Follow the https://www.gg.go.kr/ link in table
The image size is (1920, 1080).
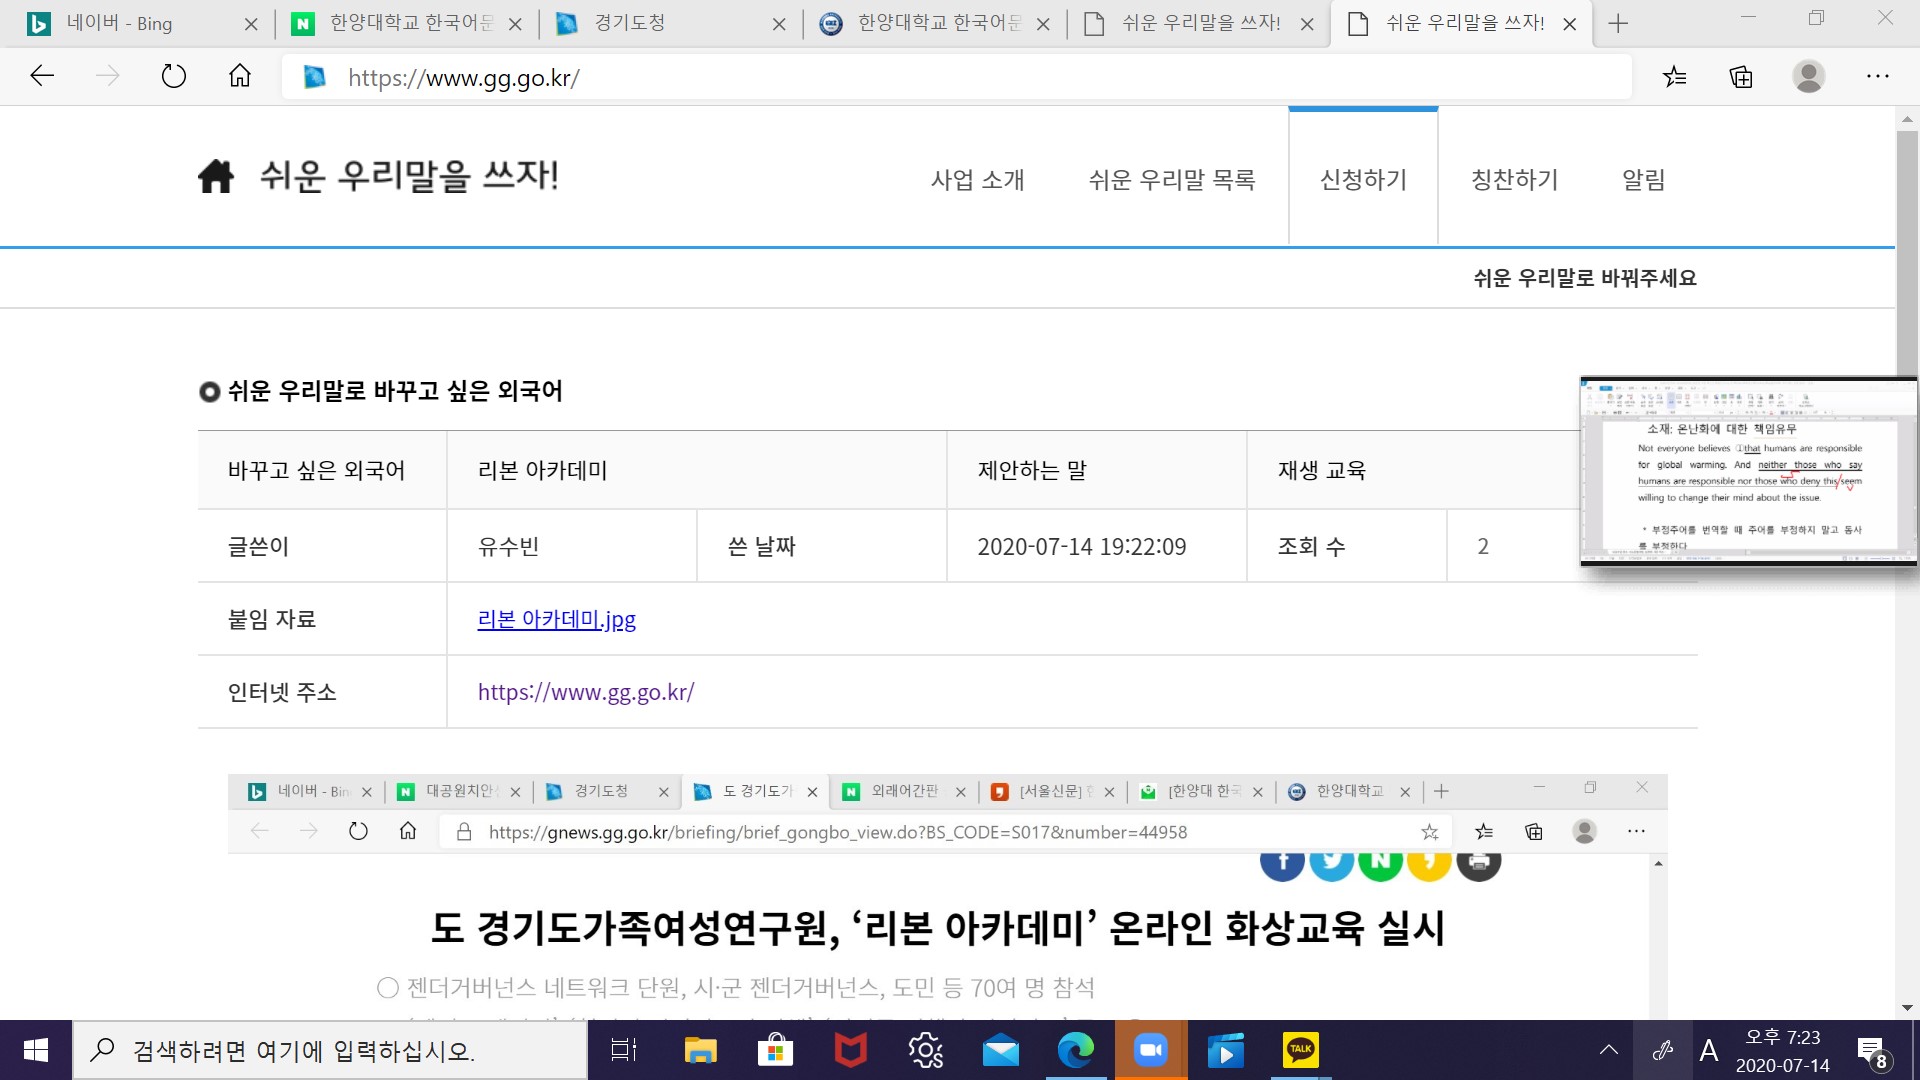pos(585,692)
